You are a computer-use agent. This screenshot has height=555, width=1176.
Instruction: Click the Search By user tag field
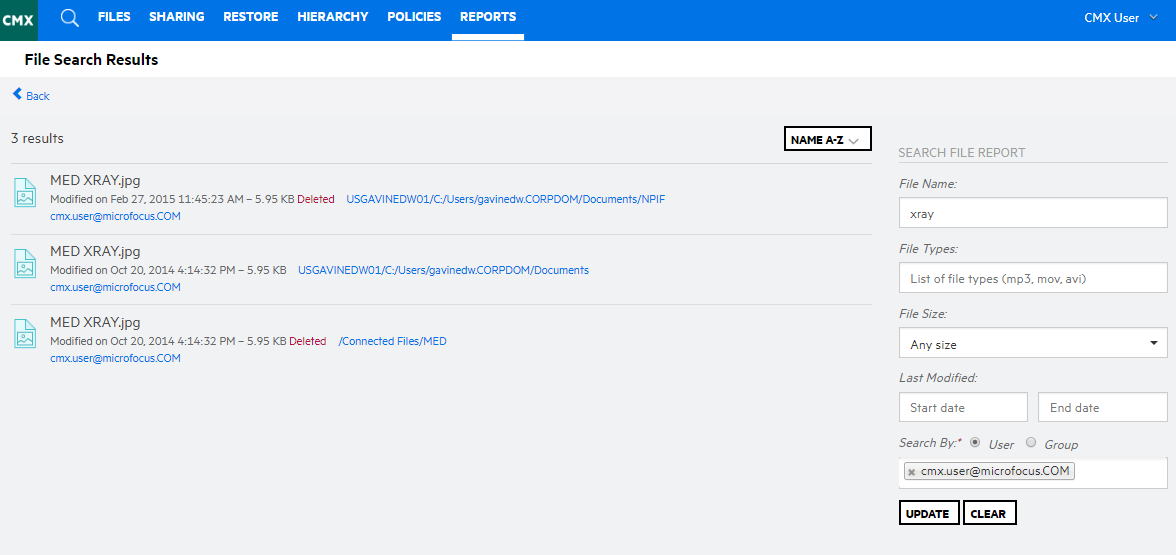[1033, 472]
